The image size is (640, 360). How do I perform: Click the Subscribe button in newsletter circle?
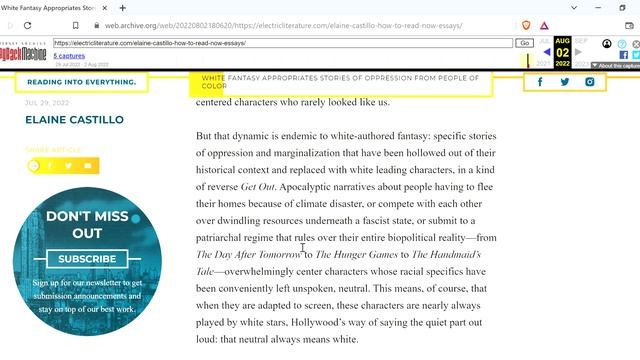(x=87, y=259)
